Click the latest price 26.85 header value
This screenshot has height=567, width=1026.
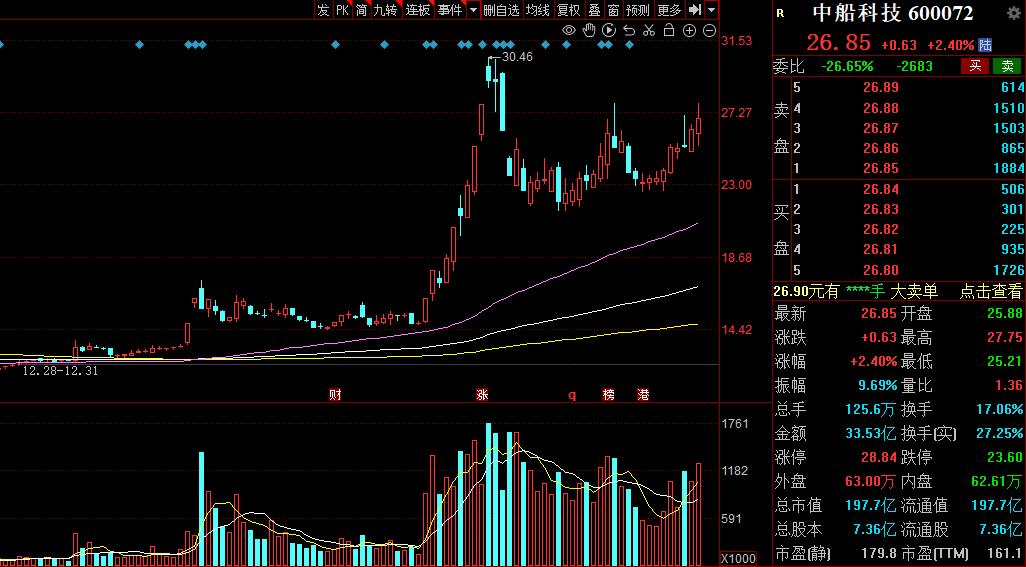tap(838, 43)
